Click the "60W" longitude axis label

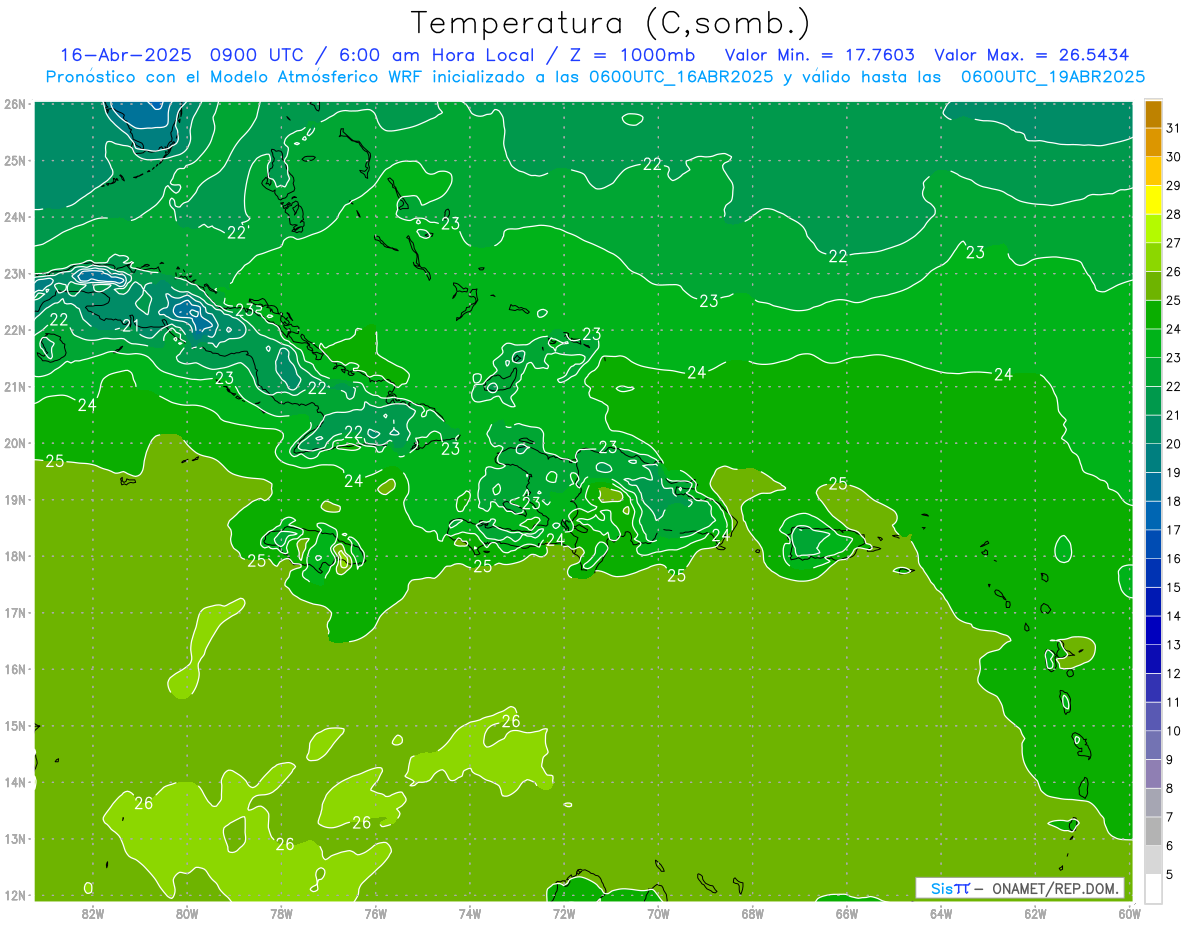point(1129,914)
